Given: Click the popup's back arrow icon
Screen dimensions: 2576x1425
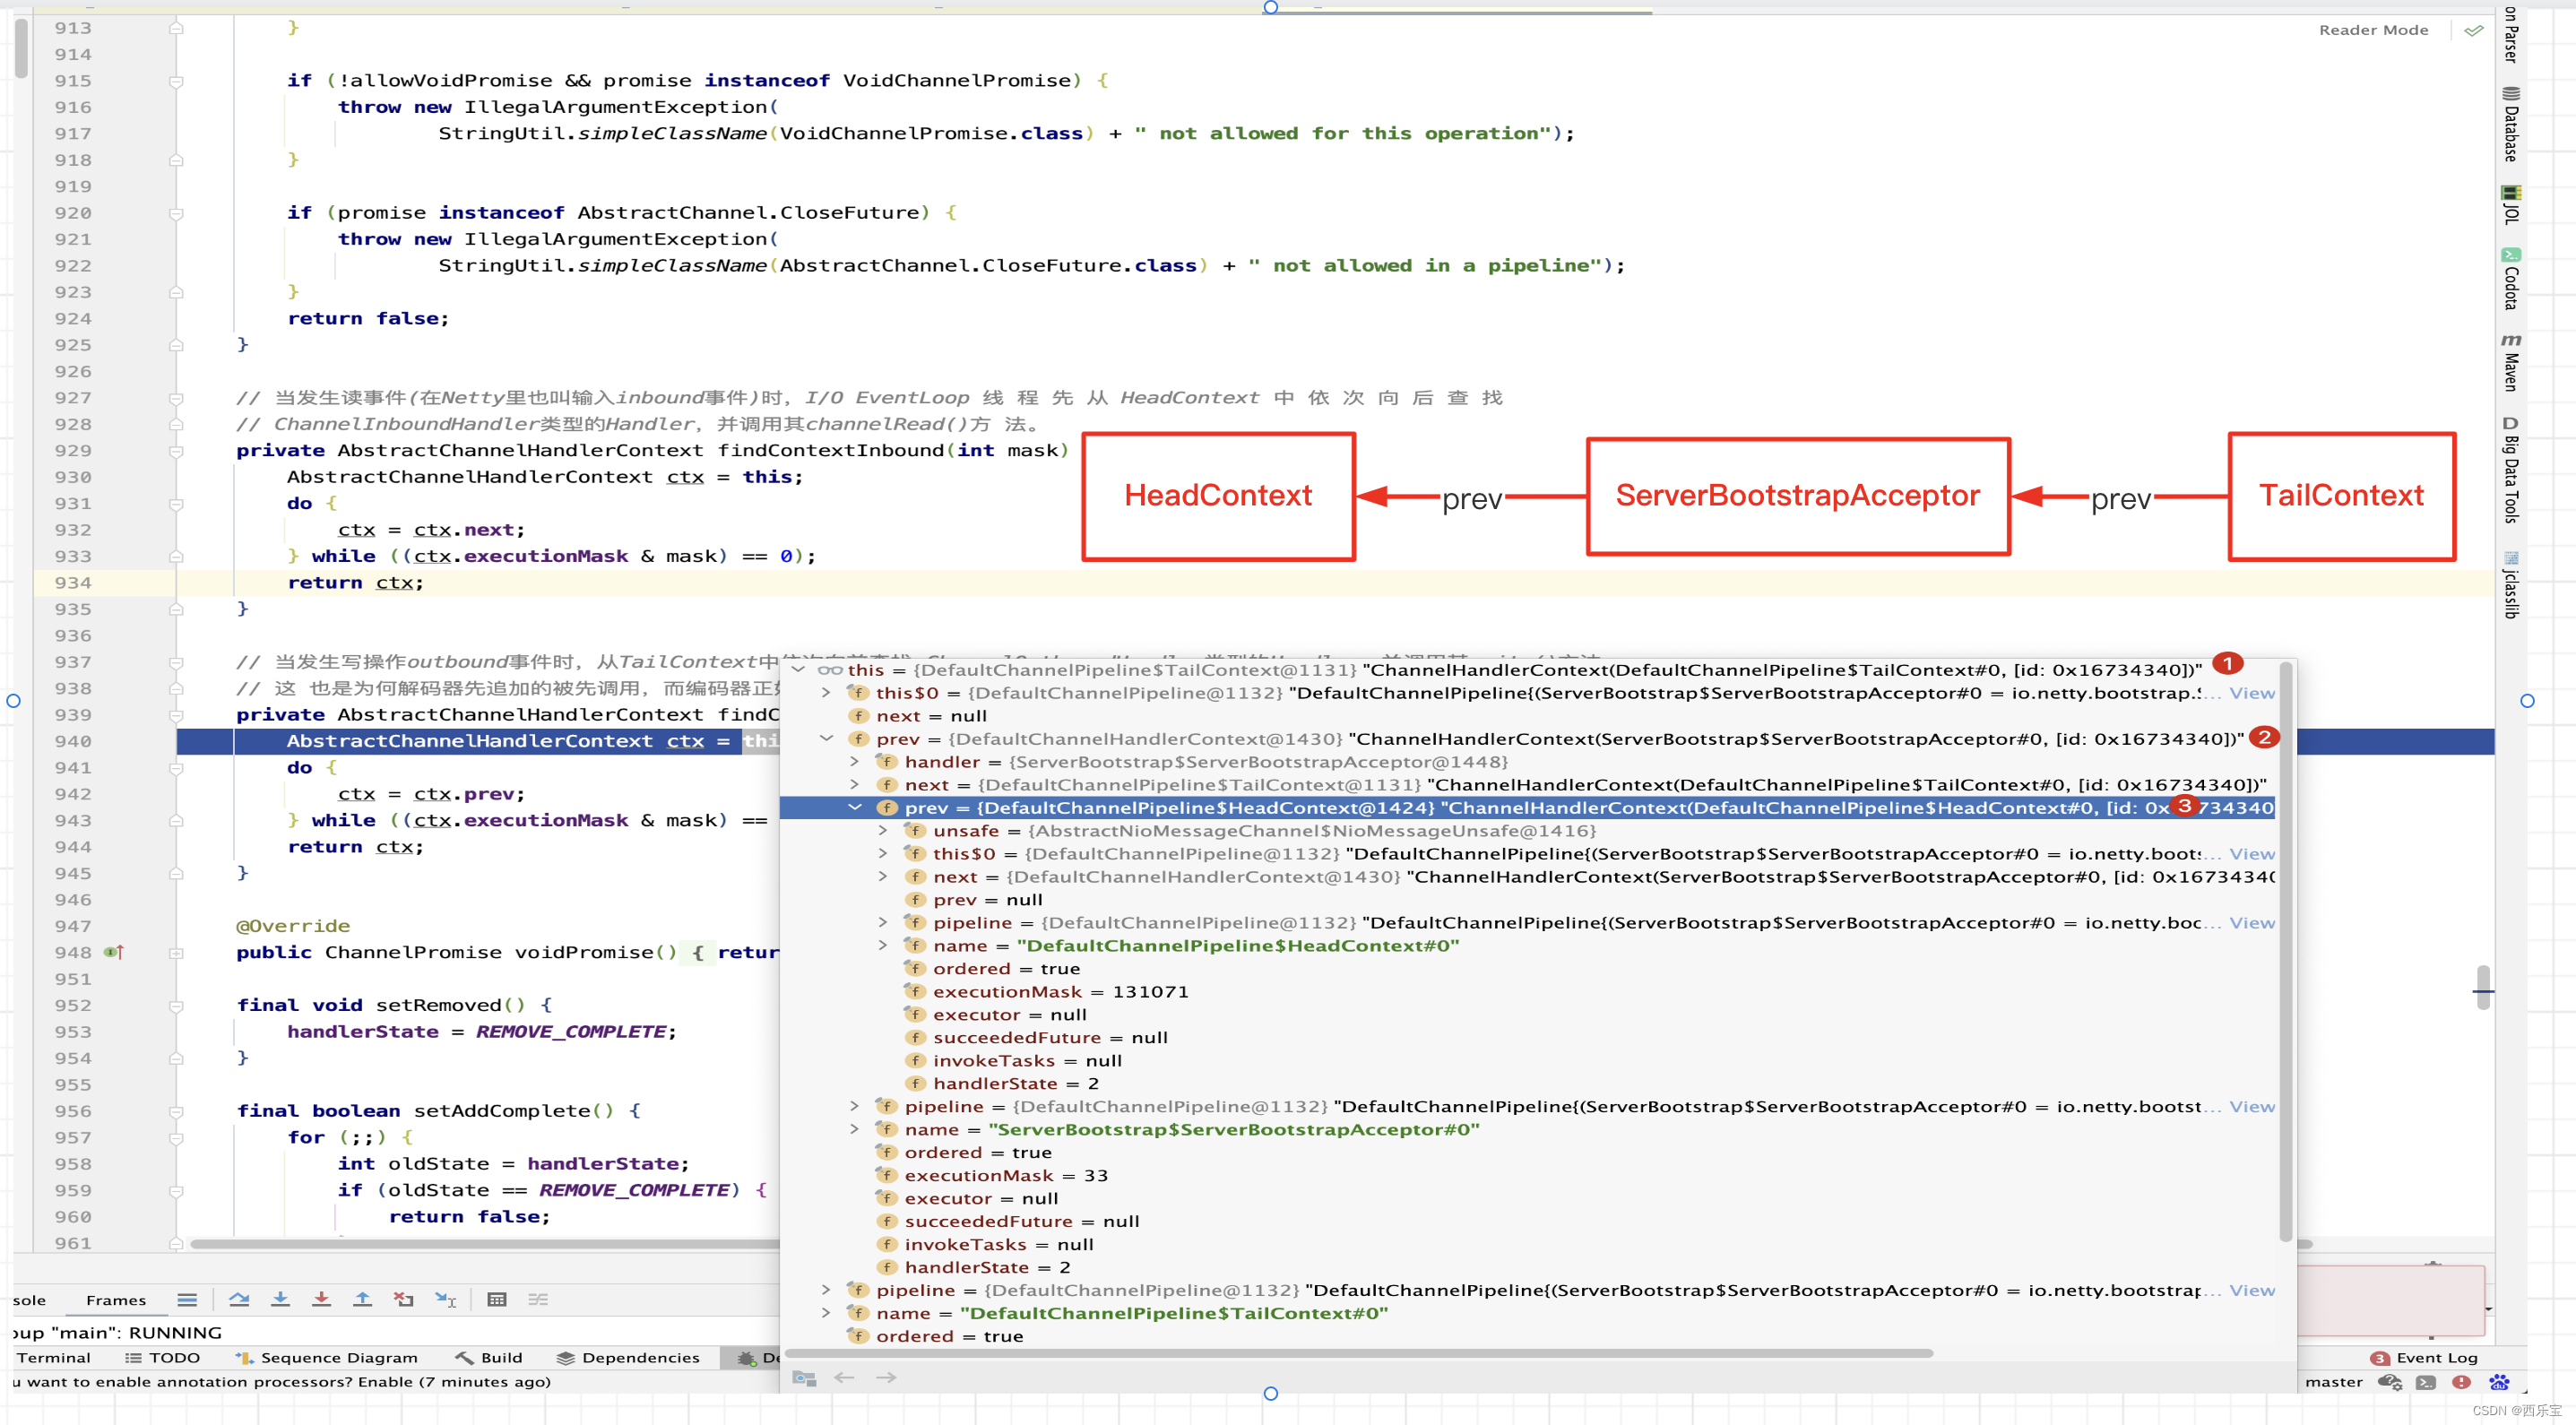Looking at the screenshot, I should (x=844, y=1377).
